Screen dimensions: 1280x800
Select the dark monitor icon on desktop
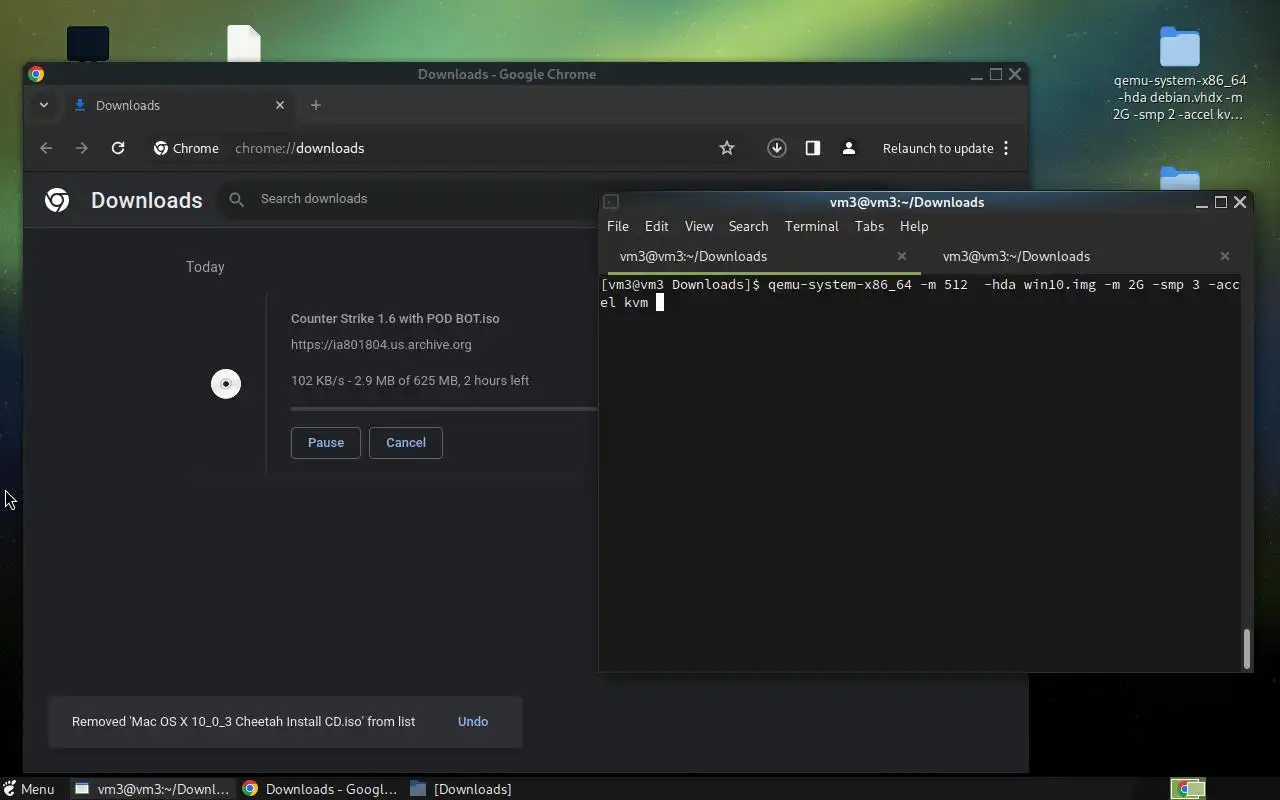pyautogui.click(x=88, y=43)
